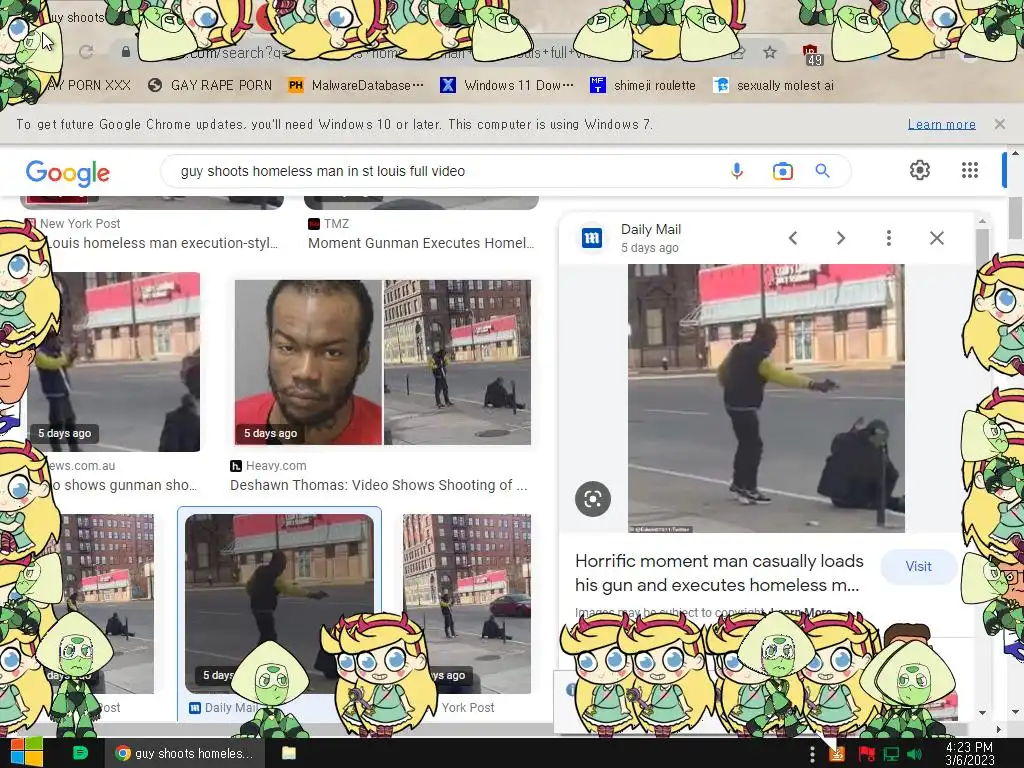Open the Windows Start menu
The image size is (1024, 768).
[26, 752]
